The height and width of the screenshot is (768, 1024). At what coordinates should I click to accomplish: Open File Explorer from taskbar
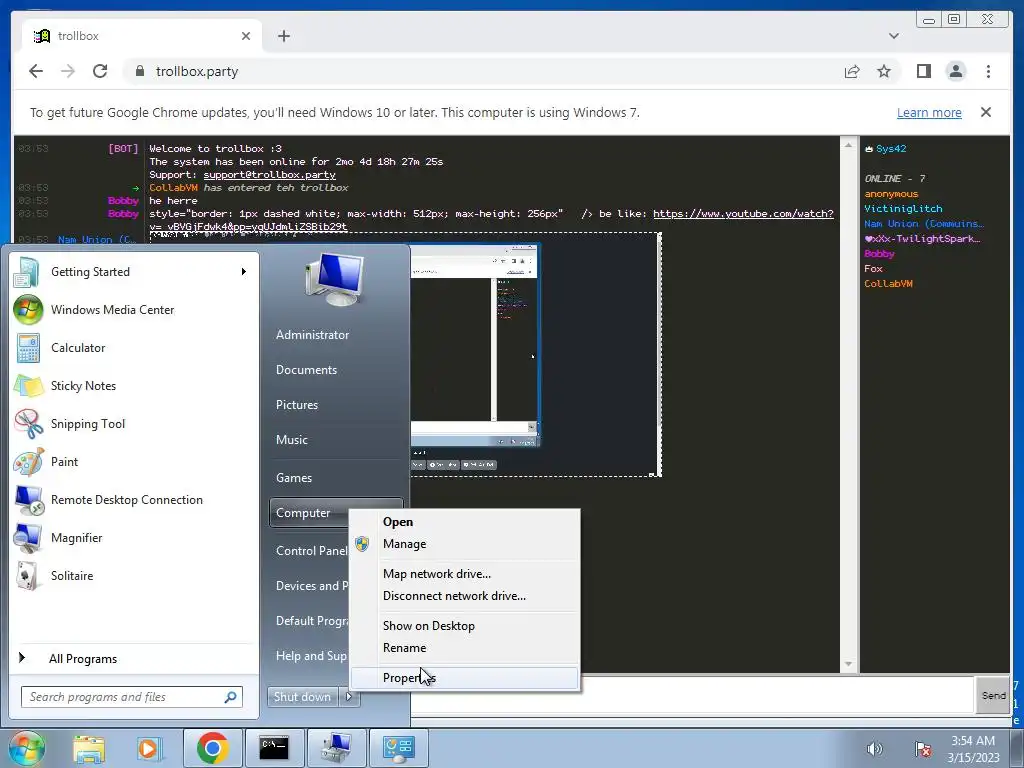89,748
